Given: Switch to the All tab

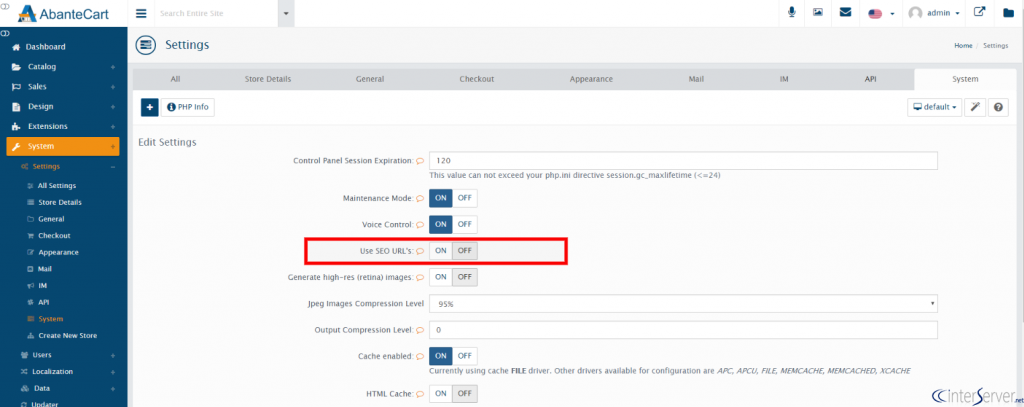Looking at the screenshot, I should [175, 79].
